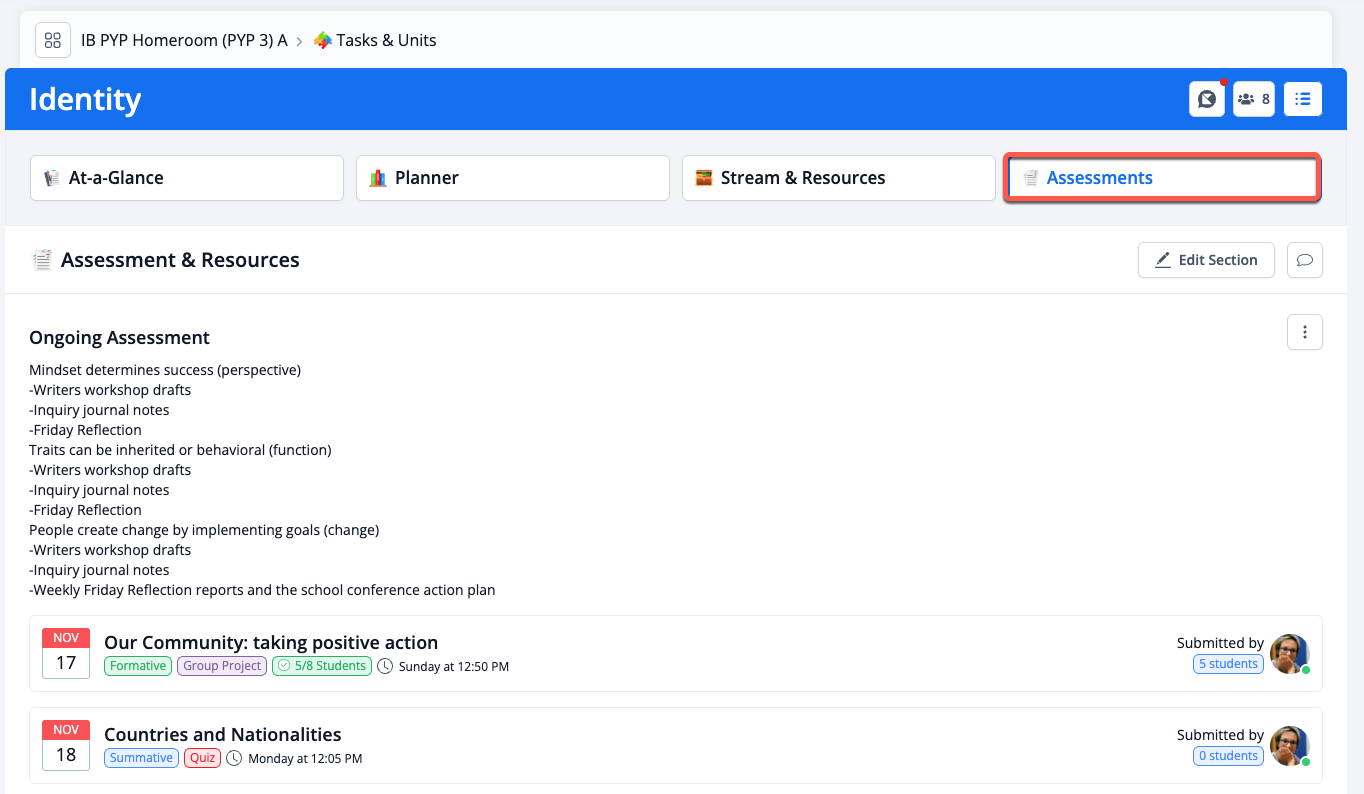The width and height of the screenshot is (1364, 794).
Task: Click the apps grid icon in breadcrumb
Action: tap(53, 40)
